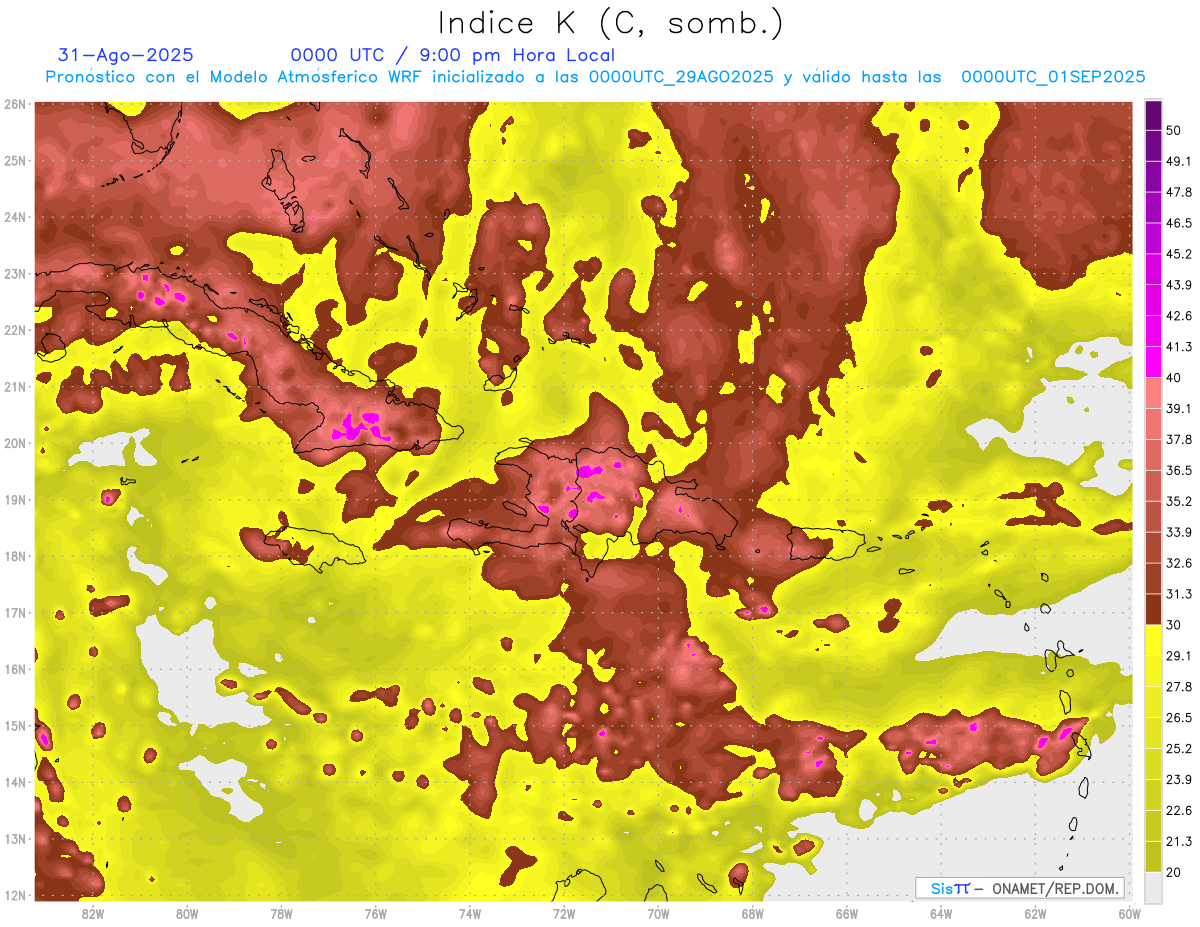Click colorbar value "35.2"
This screenshot has width=1200, height=927.
1179,501
